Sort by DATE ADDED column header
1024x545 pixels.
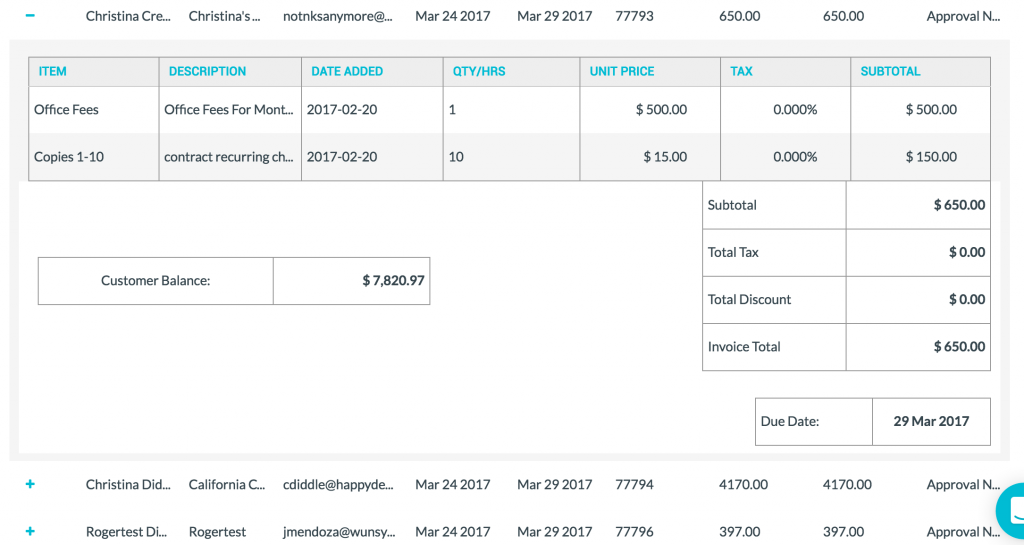coord(347,72)
